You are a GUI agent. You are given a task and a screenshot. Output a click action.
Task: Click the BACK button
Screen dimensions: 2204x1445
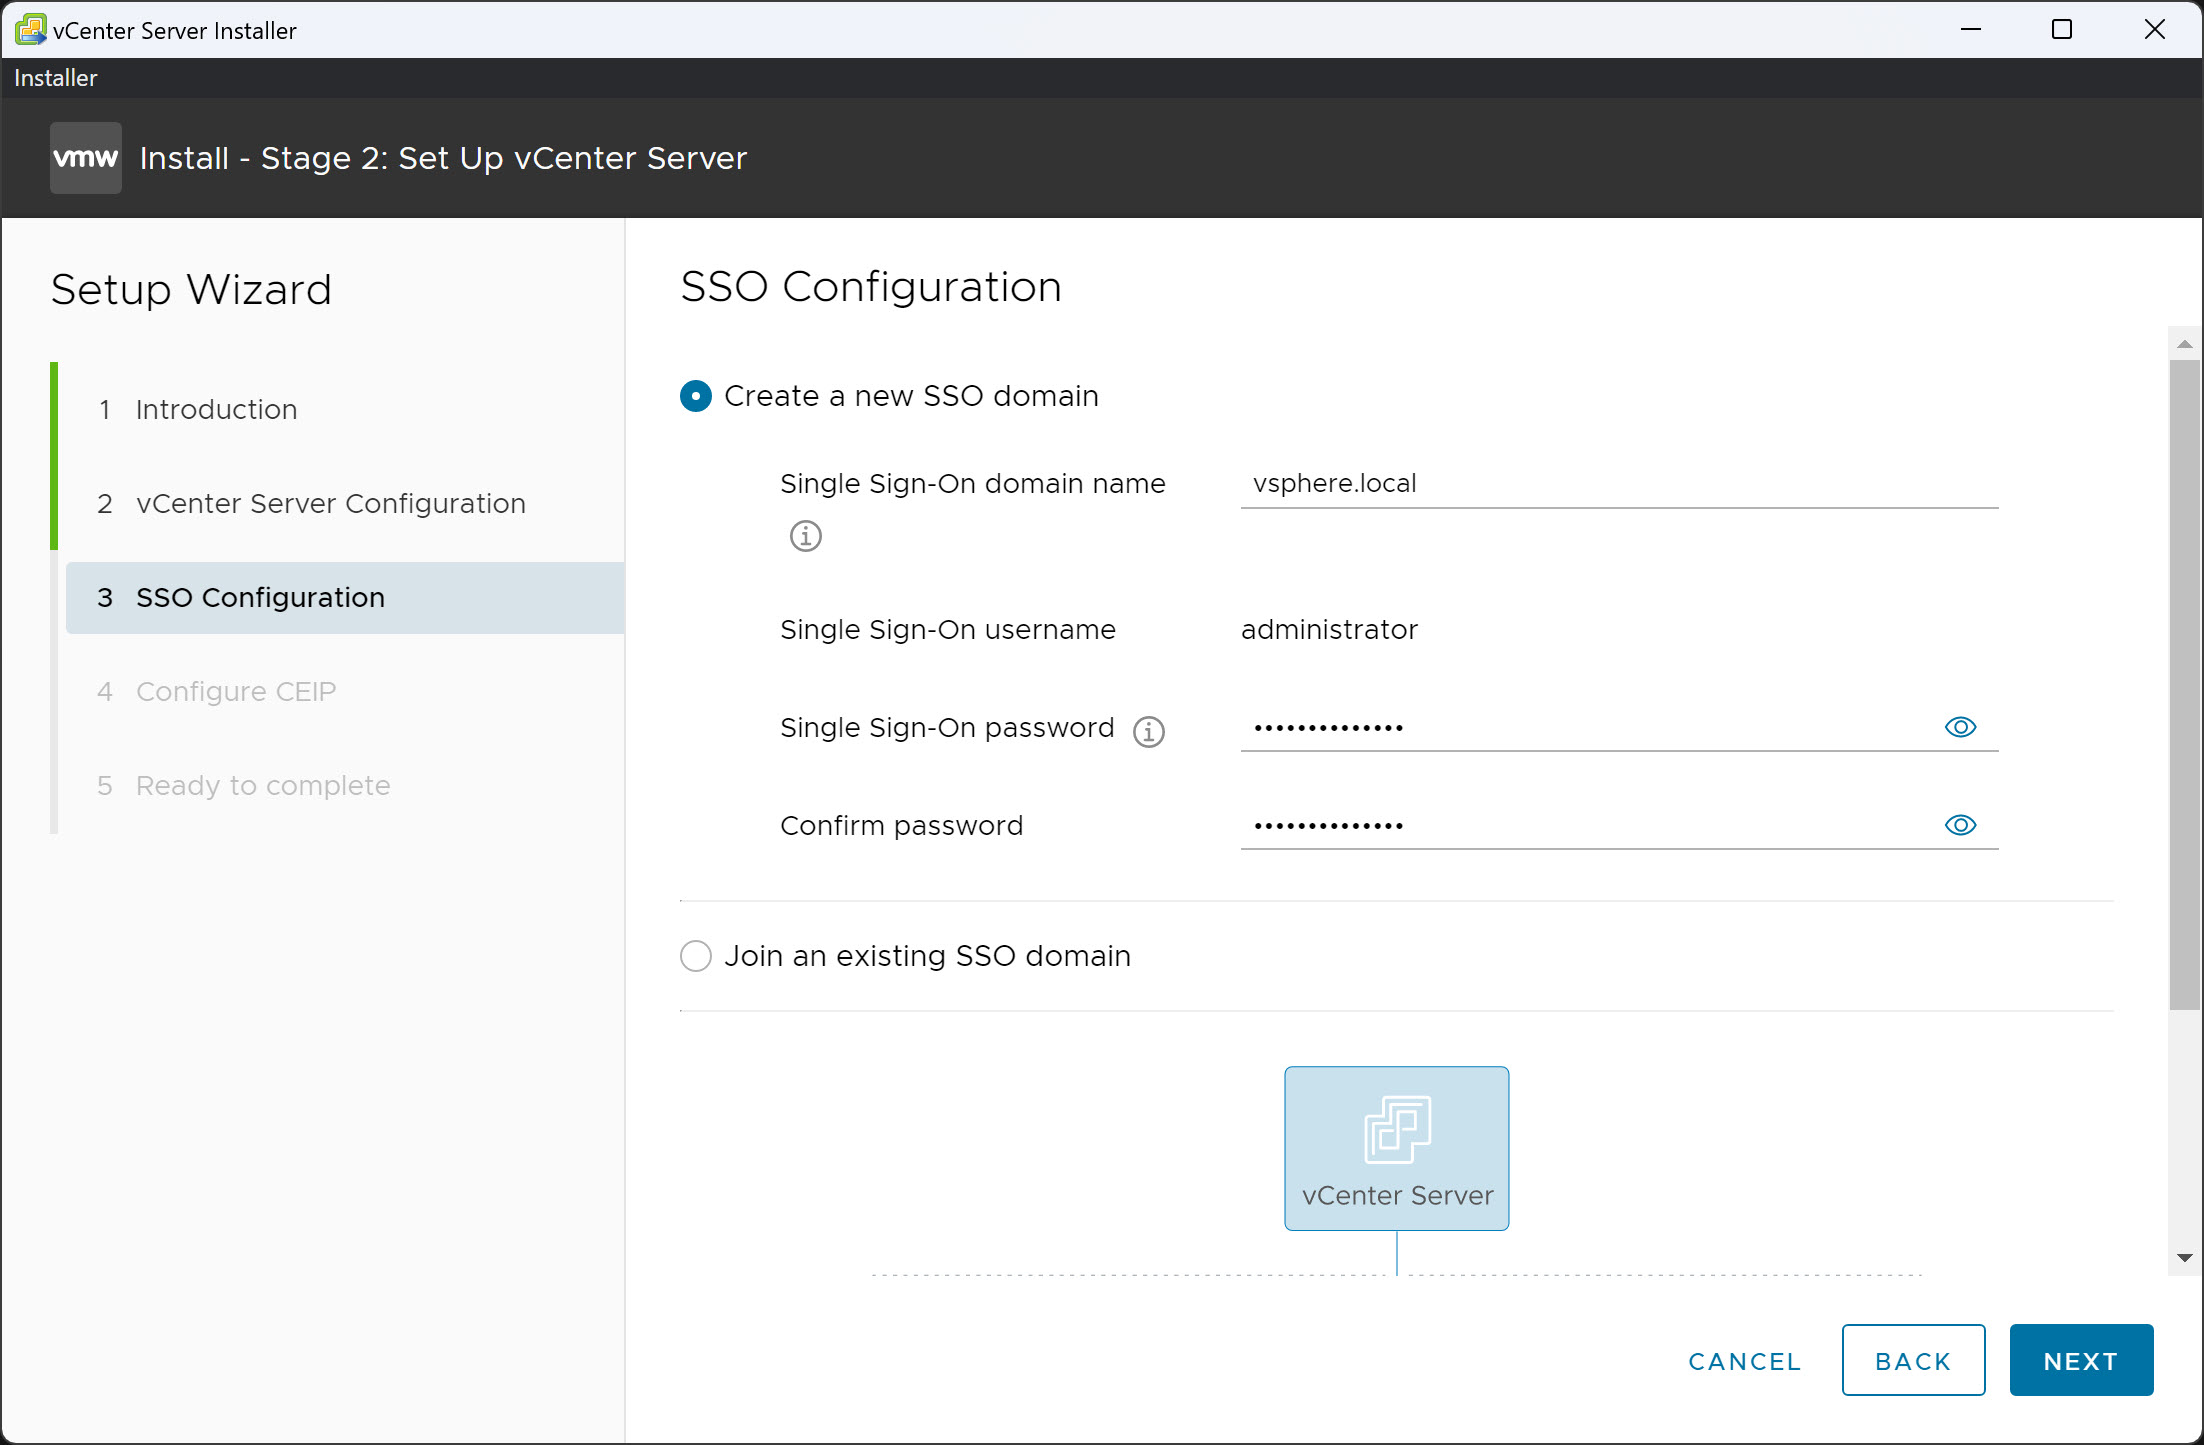(x=1912, y=1360)
